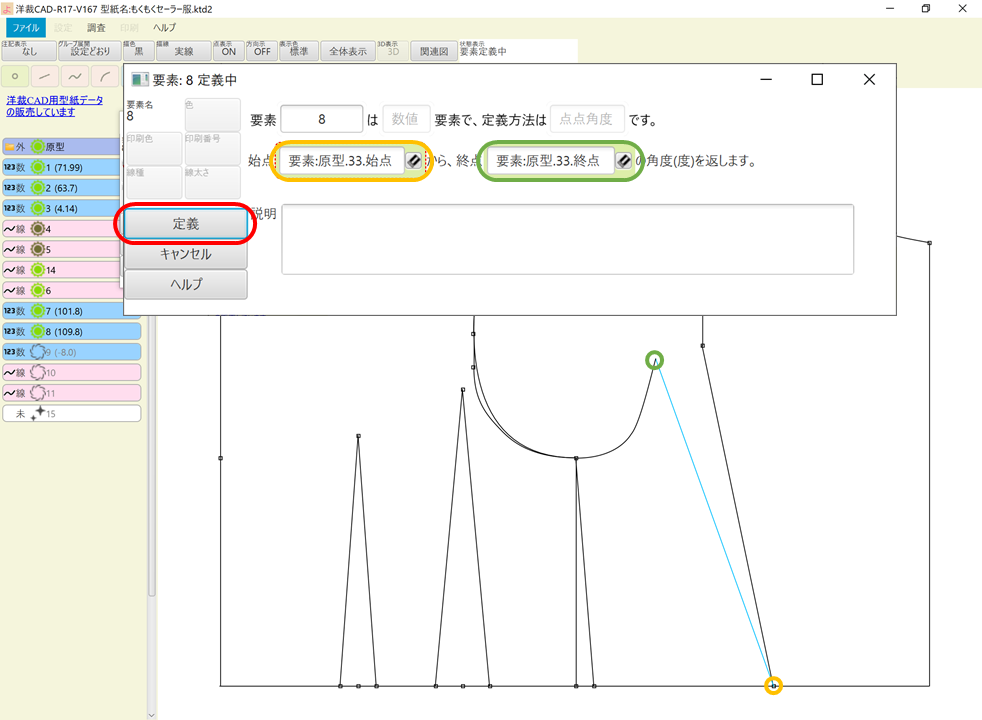Viewport: 982px width, 720px height.
Task: Click the green gear icon on element 1 (71.99)
Action: coord(38,167)
